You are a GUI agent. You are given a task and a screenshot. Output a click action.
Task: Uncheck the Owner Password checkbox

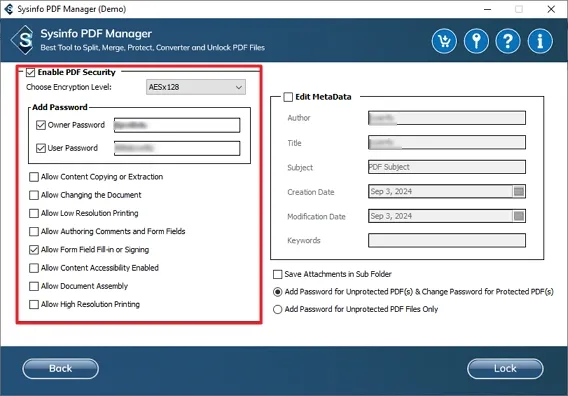(41, 125)
